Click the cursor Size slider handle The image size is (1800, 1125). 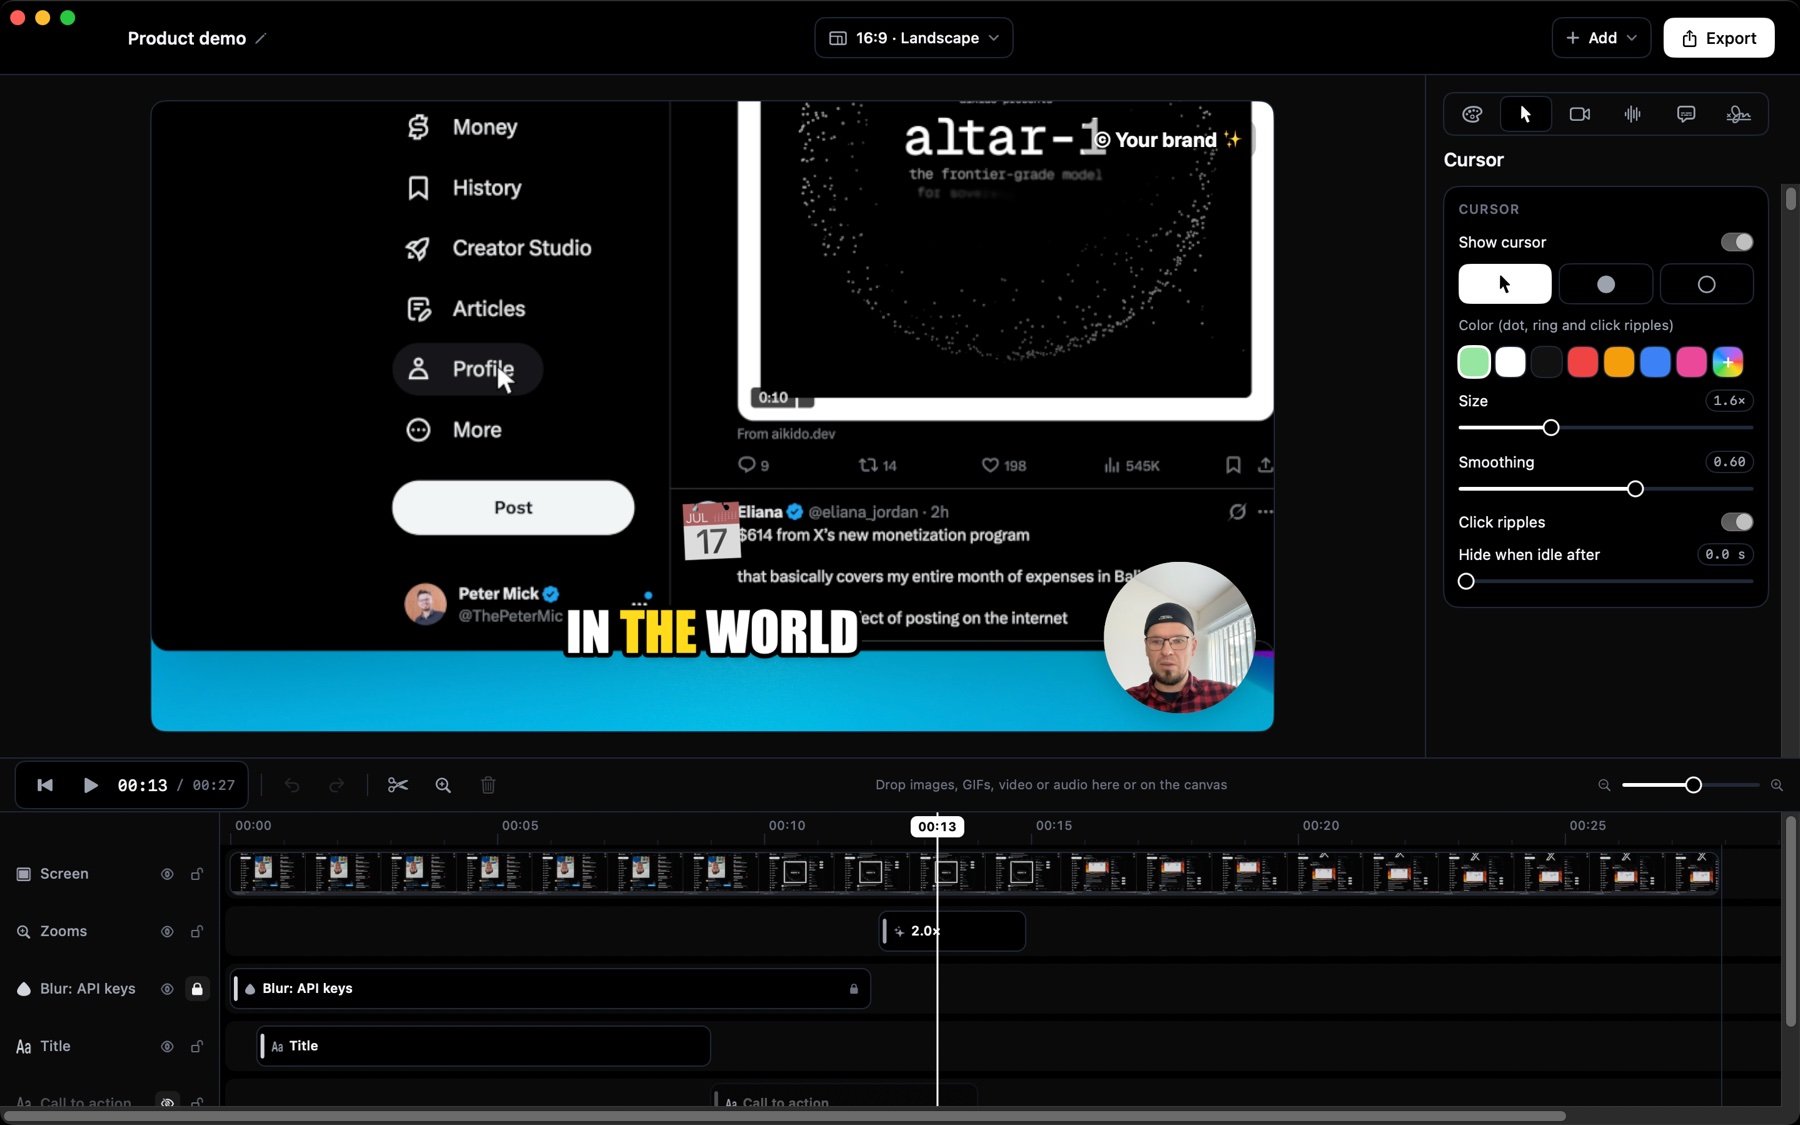point(1551,428)
